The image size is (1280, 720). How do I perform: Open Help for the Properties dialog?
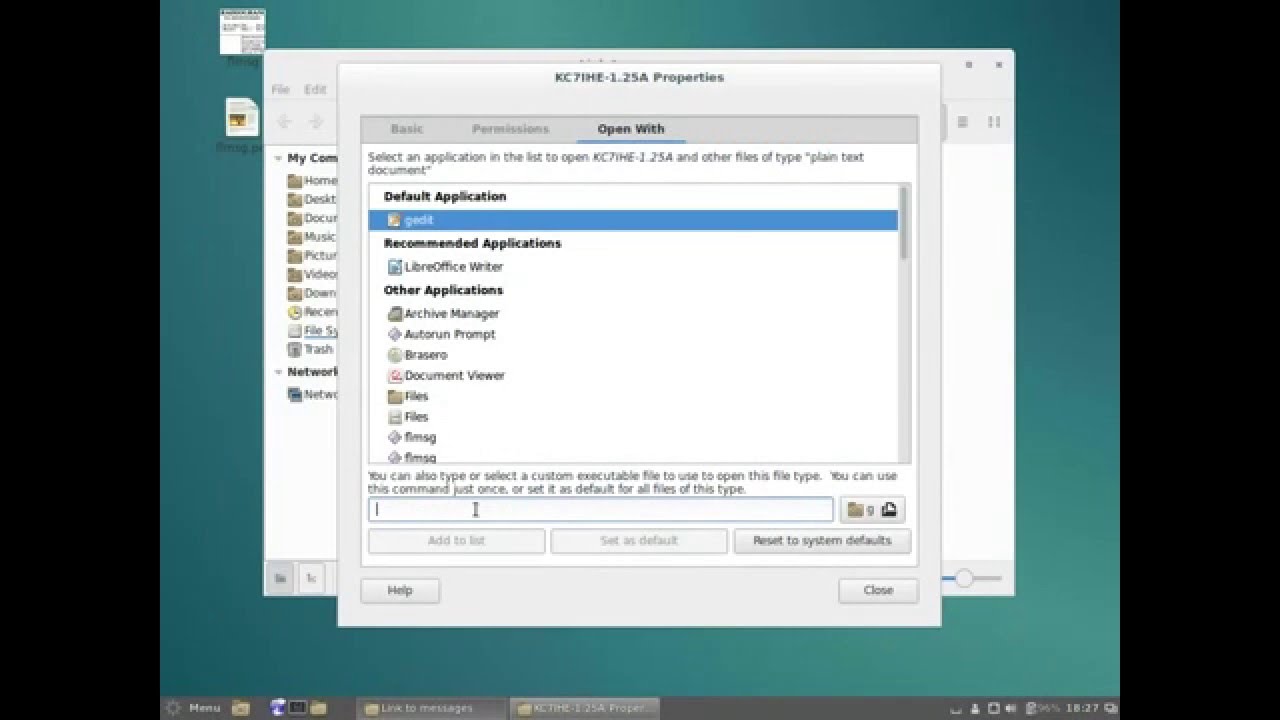(400, 590)
